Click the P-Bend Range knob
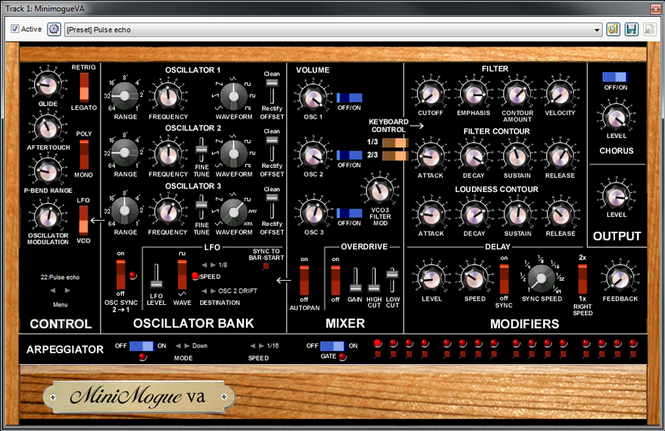 click(x=48, y=171)
